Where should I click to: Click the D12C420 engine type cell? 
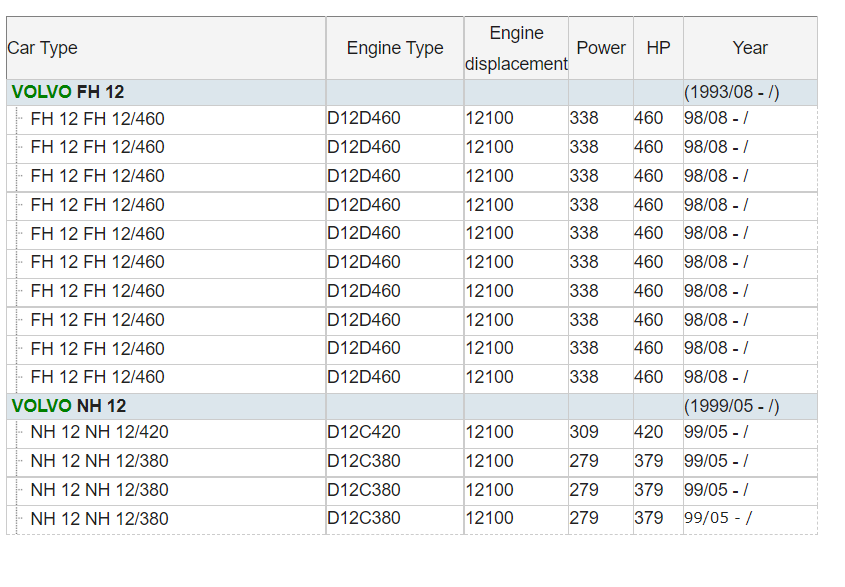(395, 433)
